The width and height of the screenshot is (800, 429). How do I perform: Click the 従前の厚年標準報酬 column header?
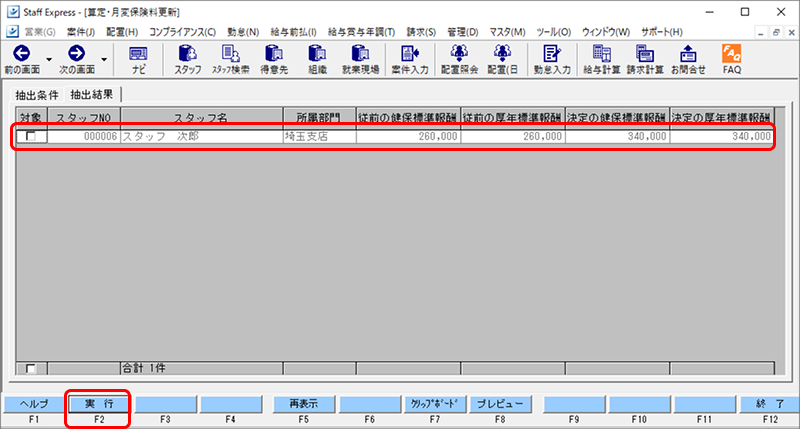[x=513, y=118]
